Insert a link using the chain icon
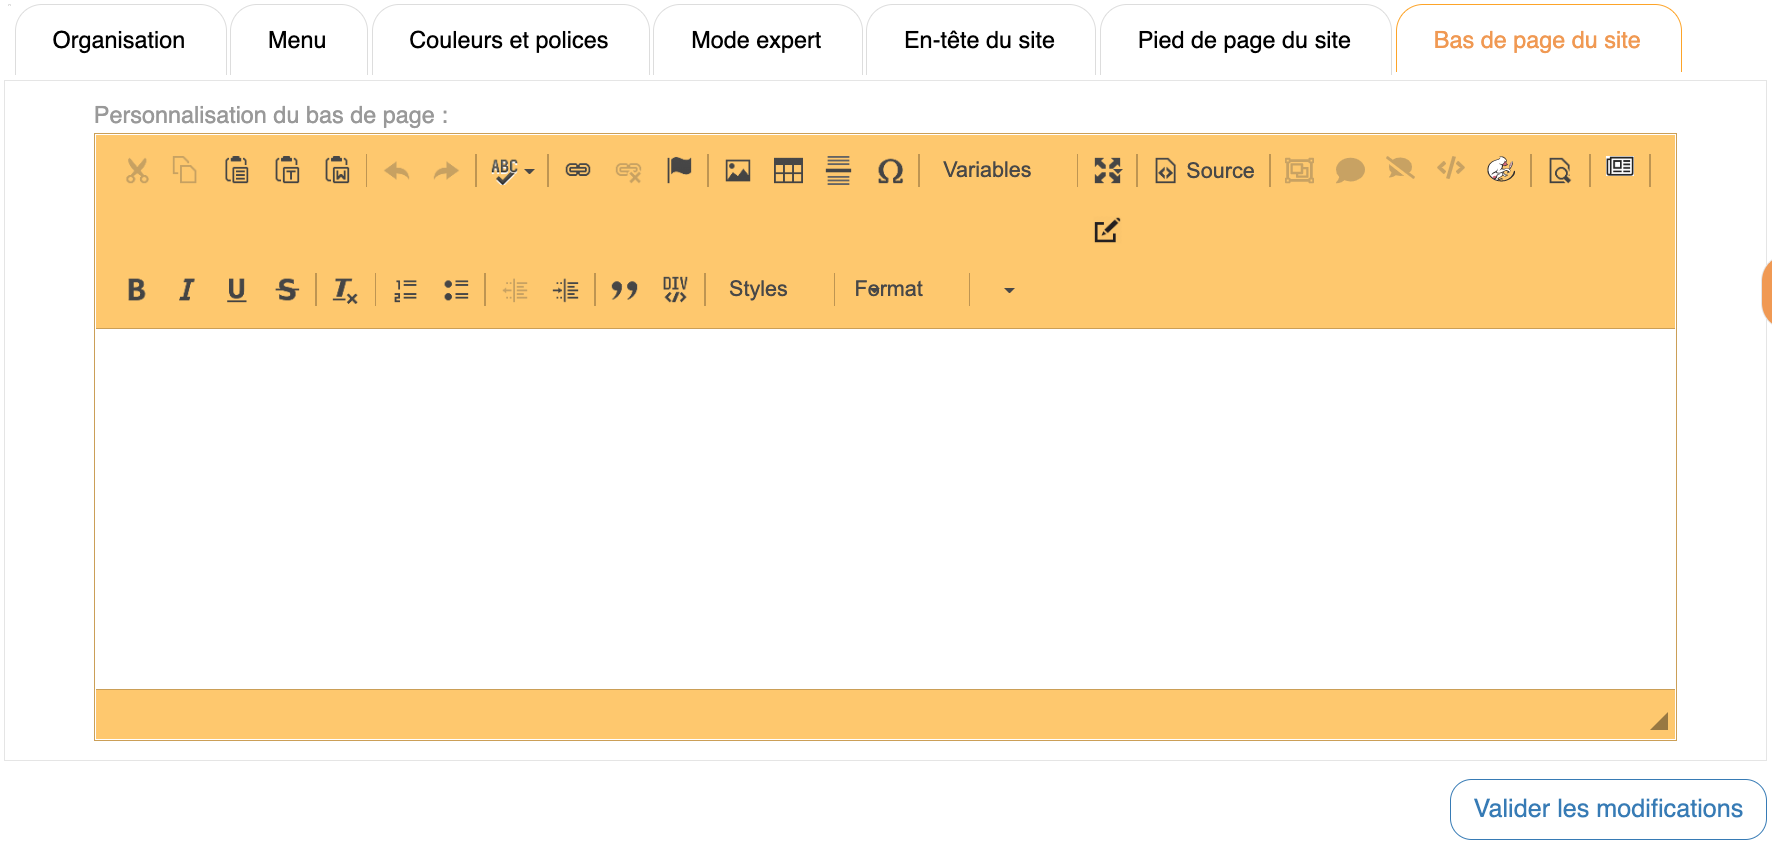1772x852 pixels. [x=578, y=171]
